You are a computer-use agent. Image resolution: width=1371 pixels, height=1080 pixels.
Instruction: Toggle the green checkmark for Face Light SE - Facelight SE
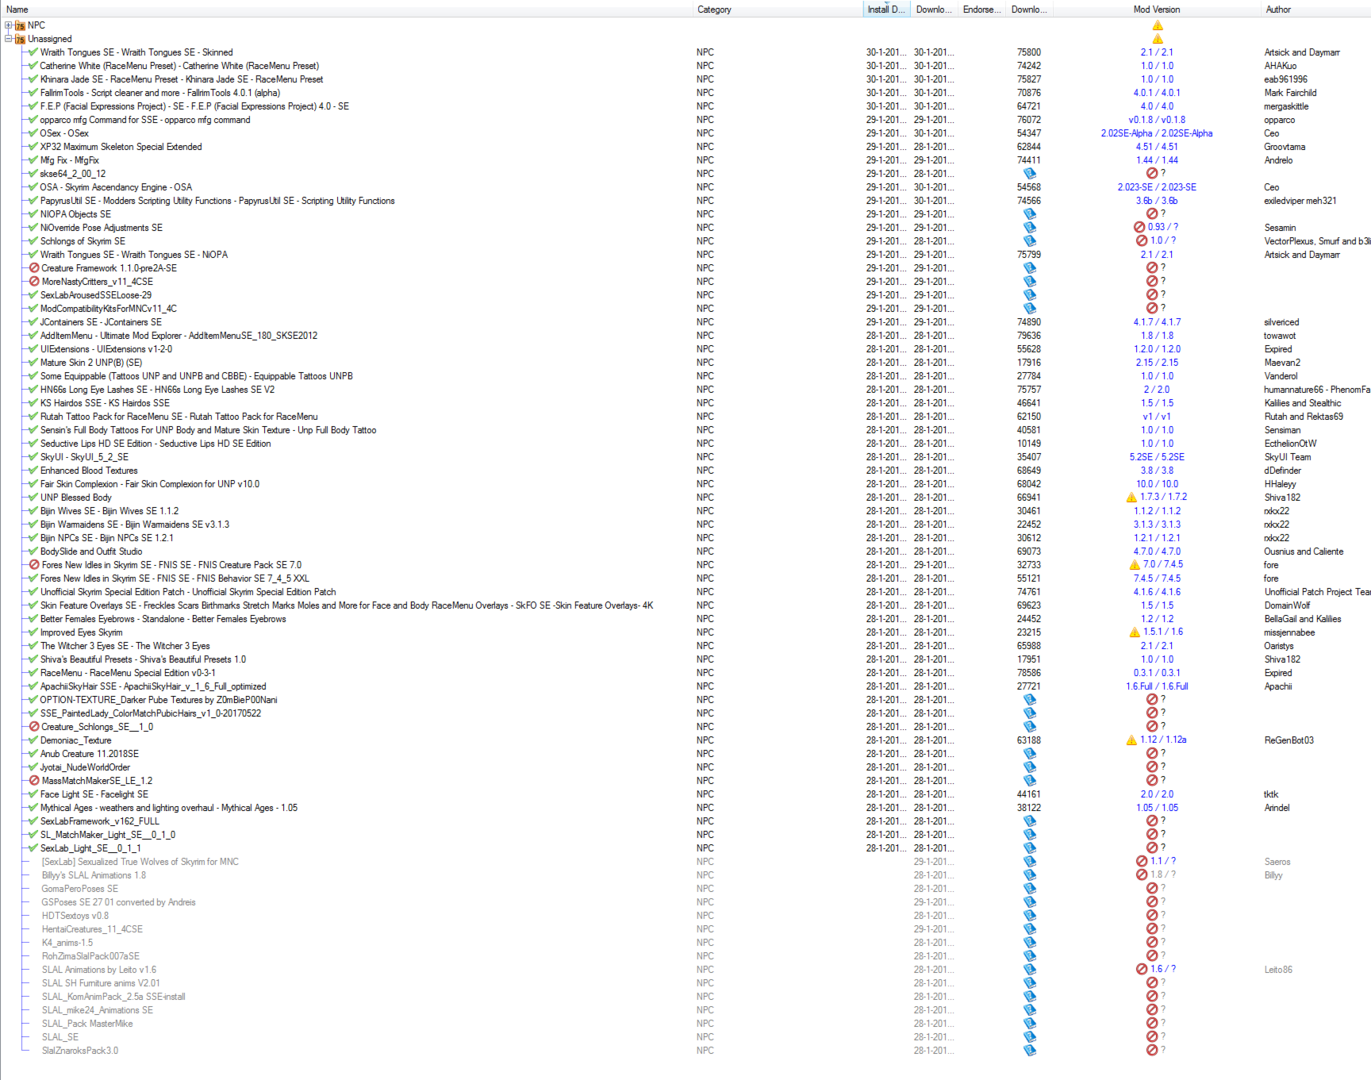coord(33,794)
